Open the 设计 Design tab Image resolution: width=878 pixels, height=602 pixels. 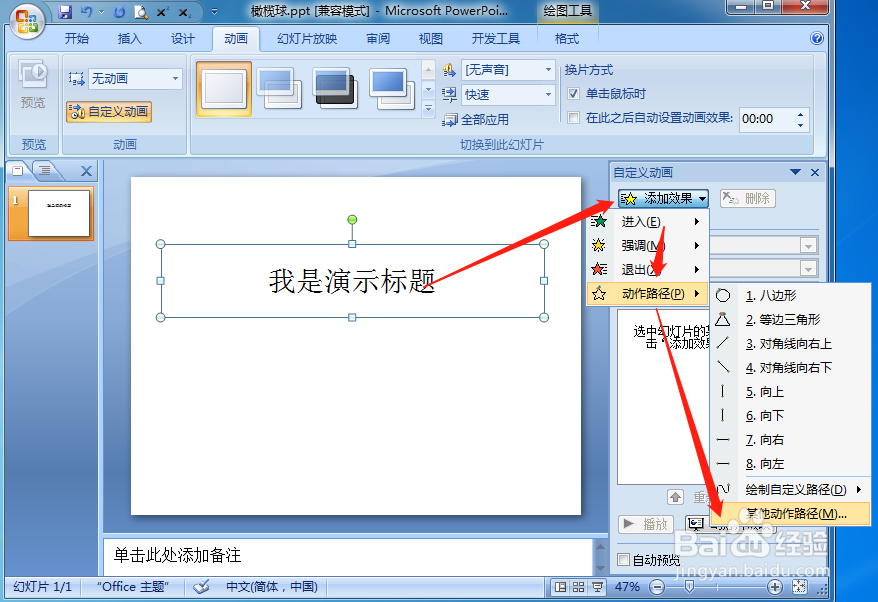[x=183, y=38]
